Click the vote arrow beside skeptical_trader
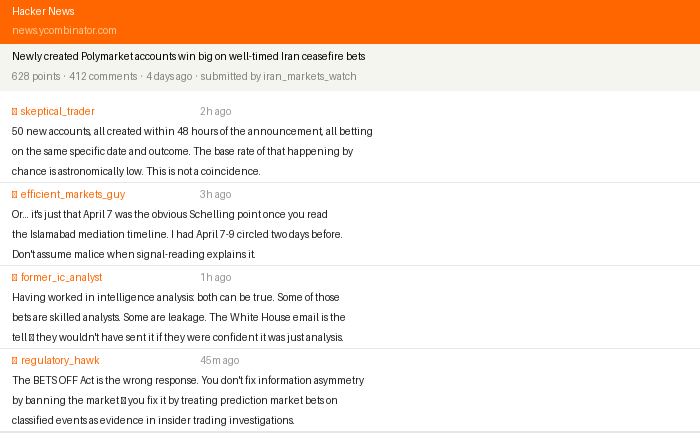 coord(15,111)
